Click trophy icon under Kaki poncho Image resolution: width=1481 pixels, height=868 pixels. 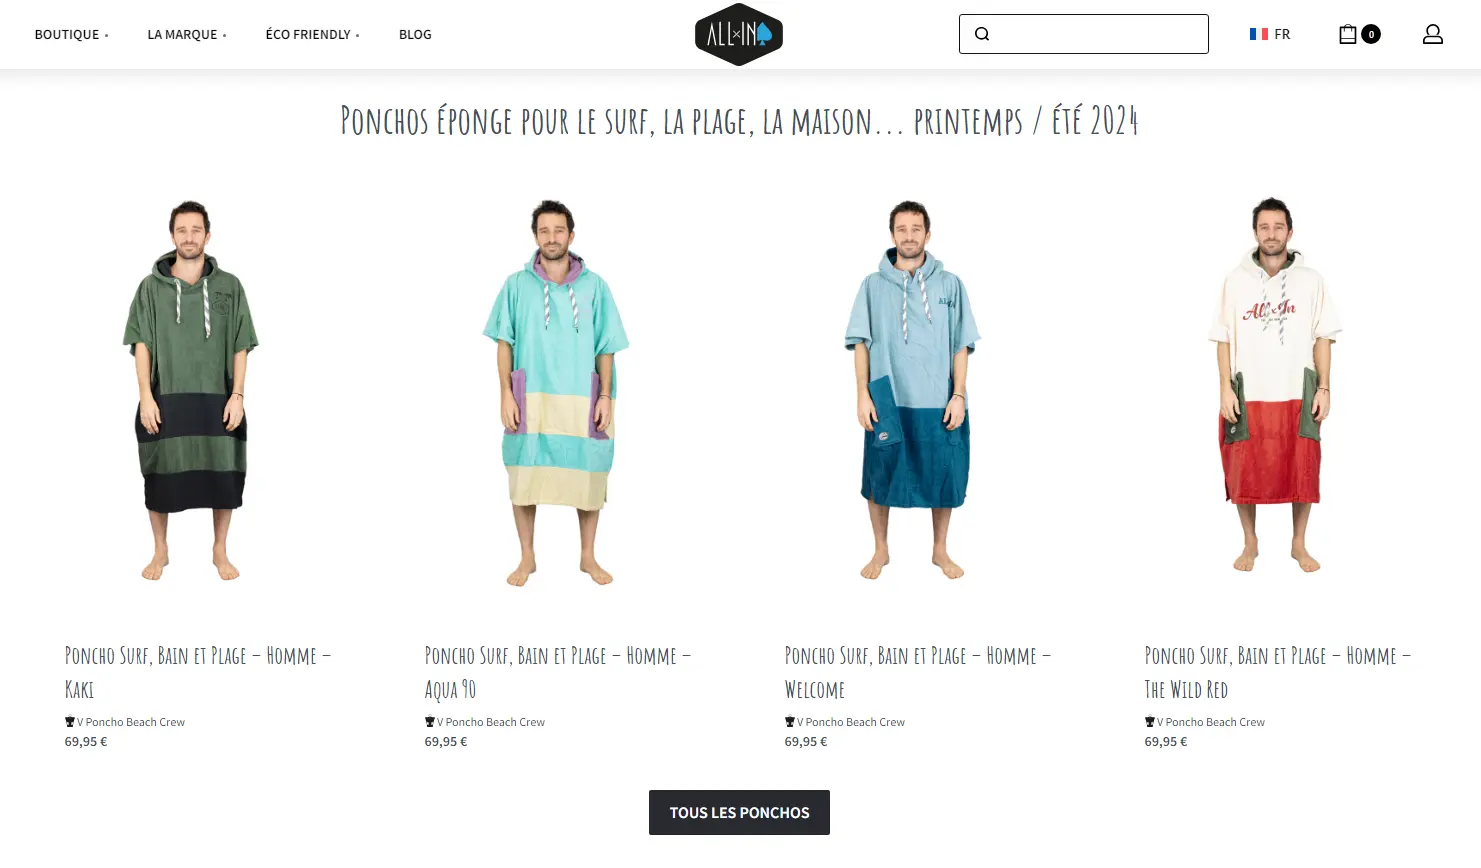[x=70, y=722]
